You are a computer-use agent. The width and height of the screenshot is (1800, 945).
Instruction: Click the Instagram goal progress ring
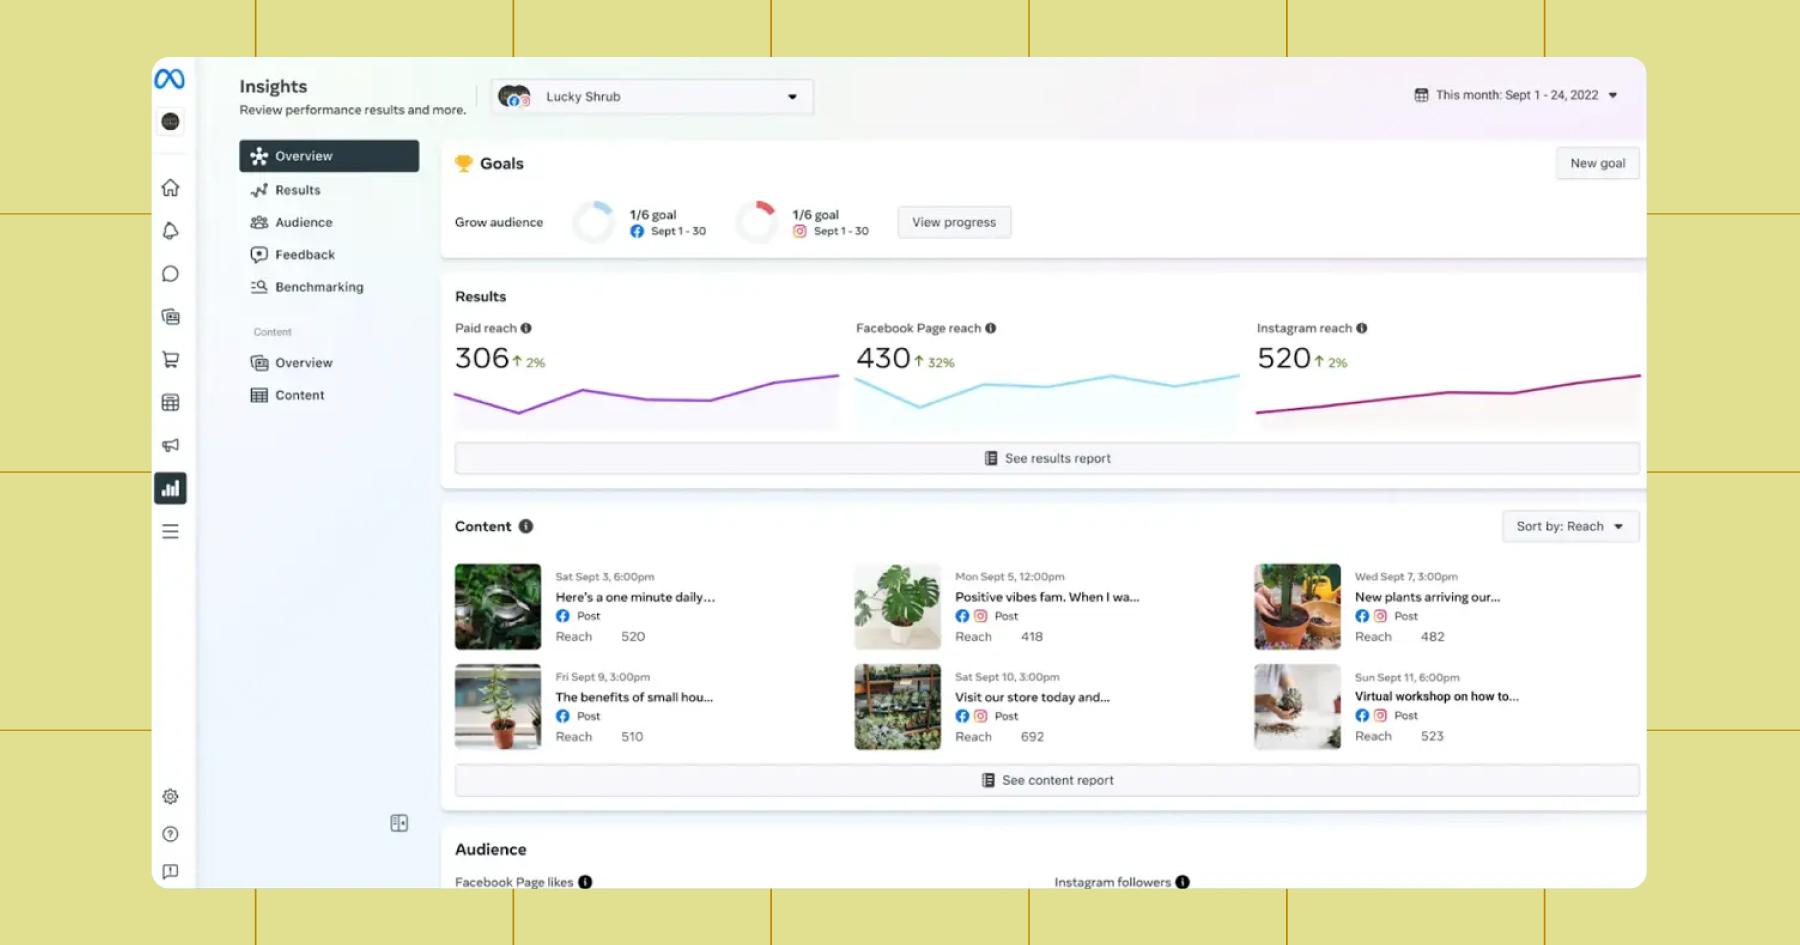[x=757, y=222]
